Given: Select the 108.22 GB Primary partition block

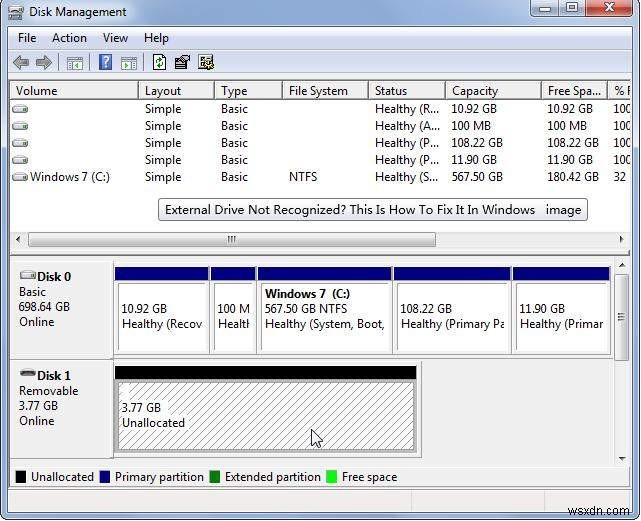Looking at the screenshot, I should [x=452, y=311].
